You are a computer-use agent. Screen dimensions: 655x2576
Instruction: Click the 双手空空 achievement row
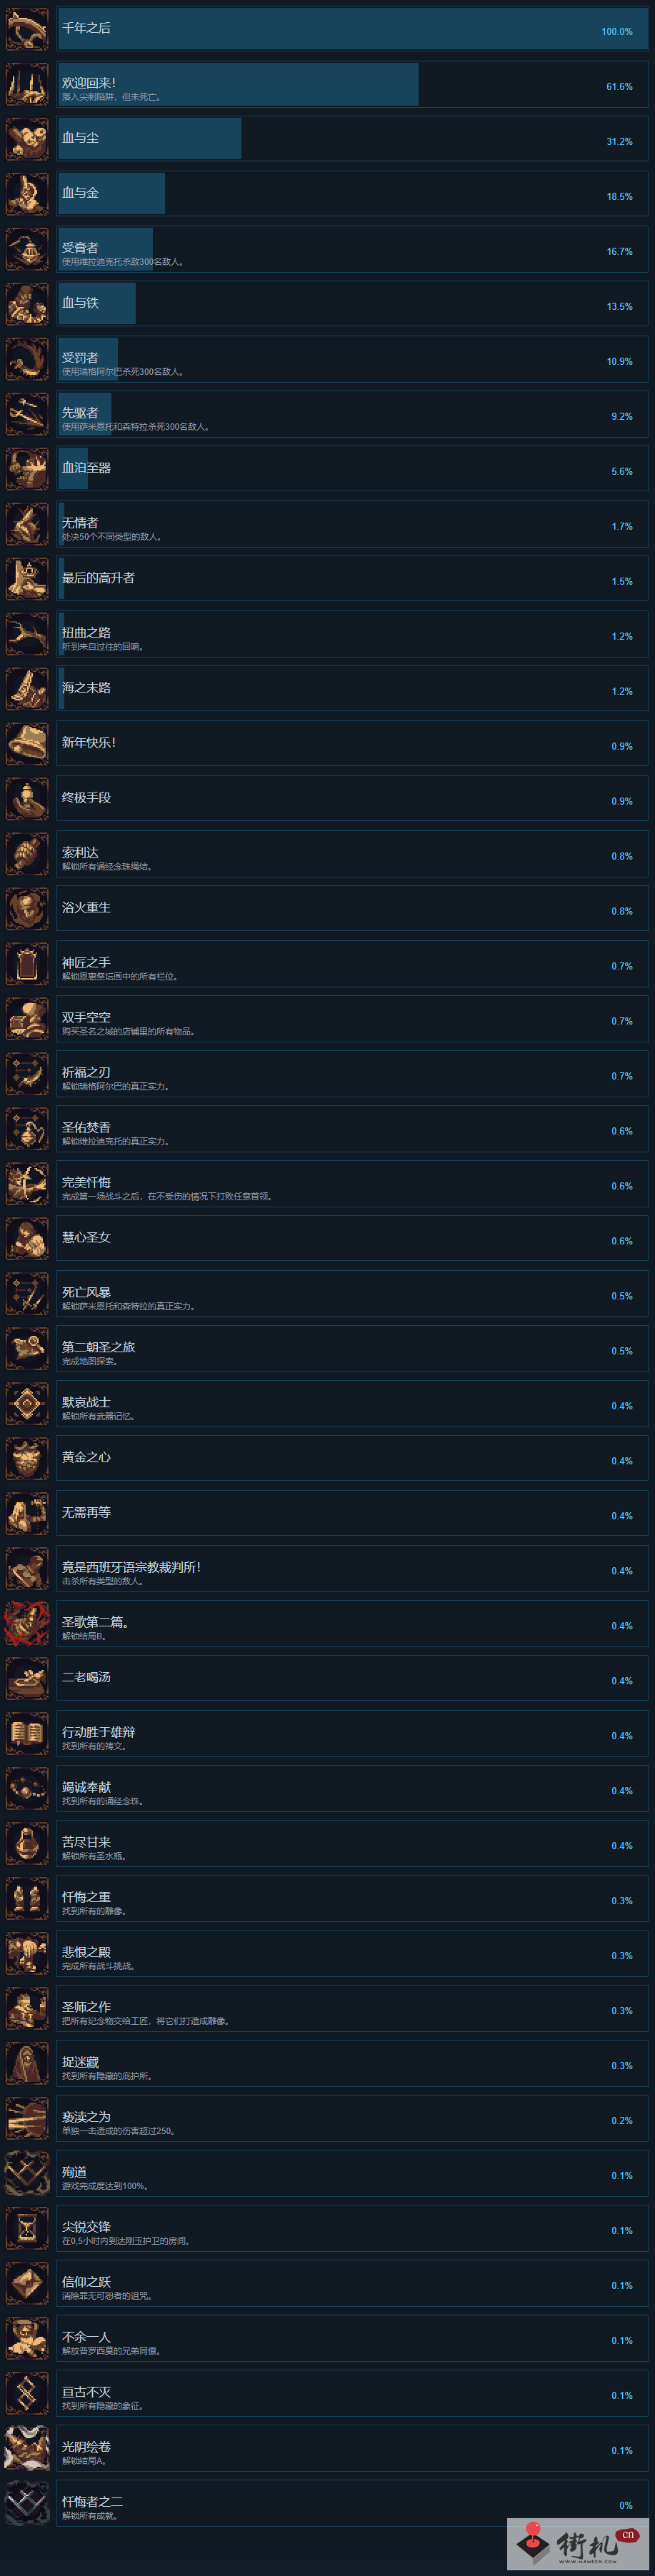pos(352,1019)
